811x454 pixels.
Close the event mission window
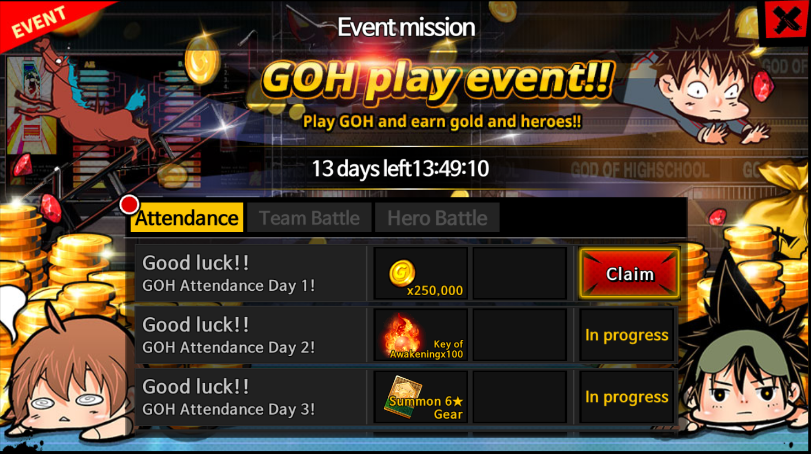pyautogui.click(x=786, y=21)
